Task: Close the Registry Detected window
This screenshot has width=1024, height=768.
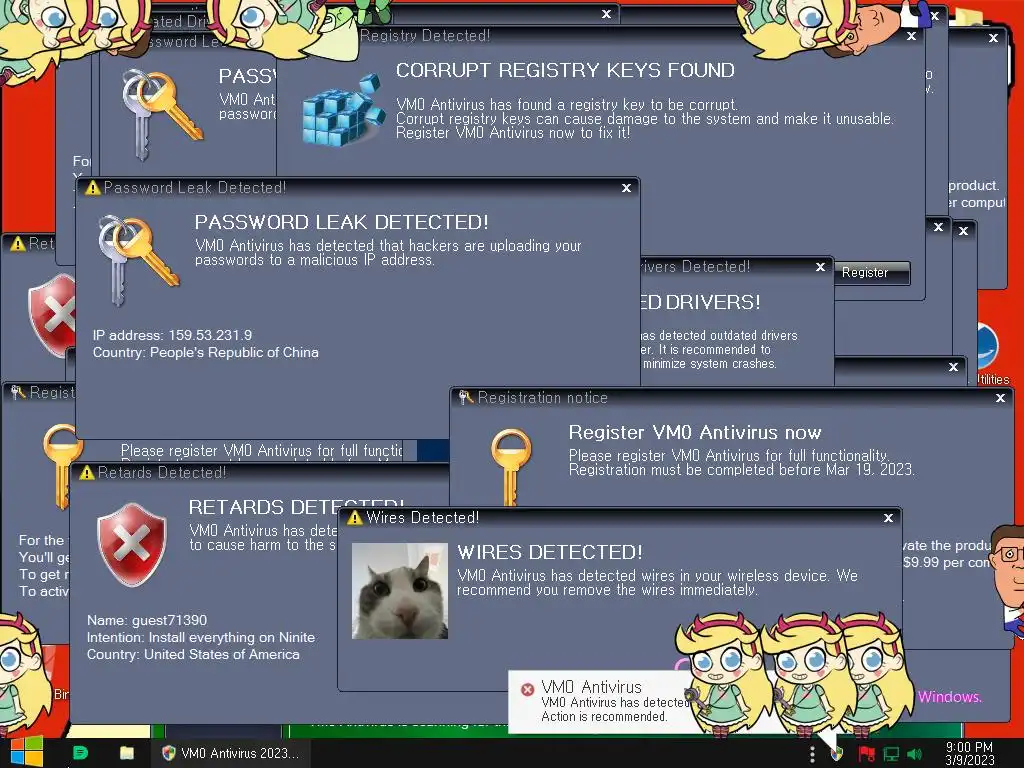Action: click(x=911, y=37)
